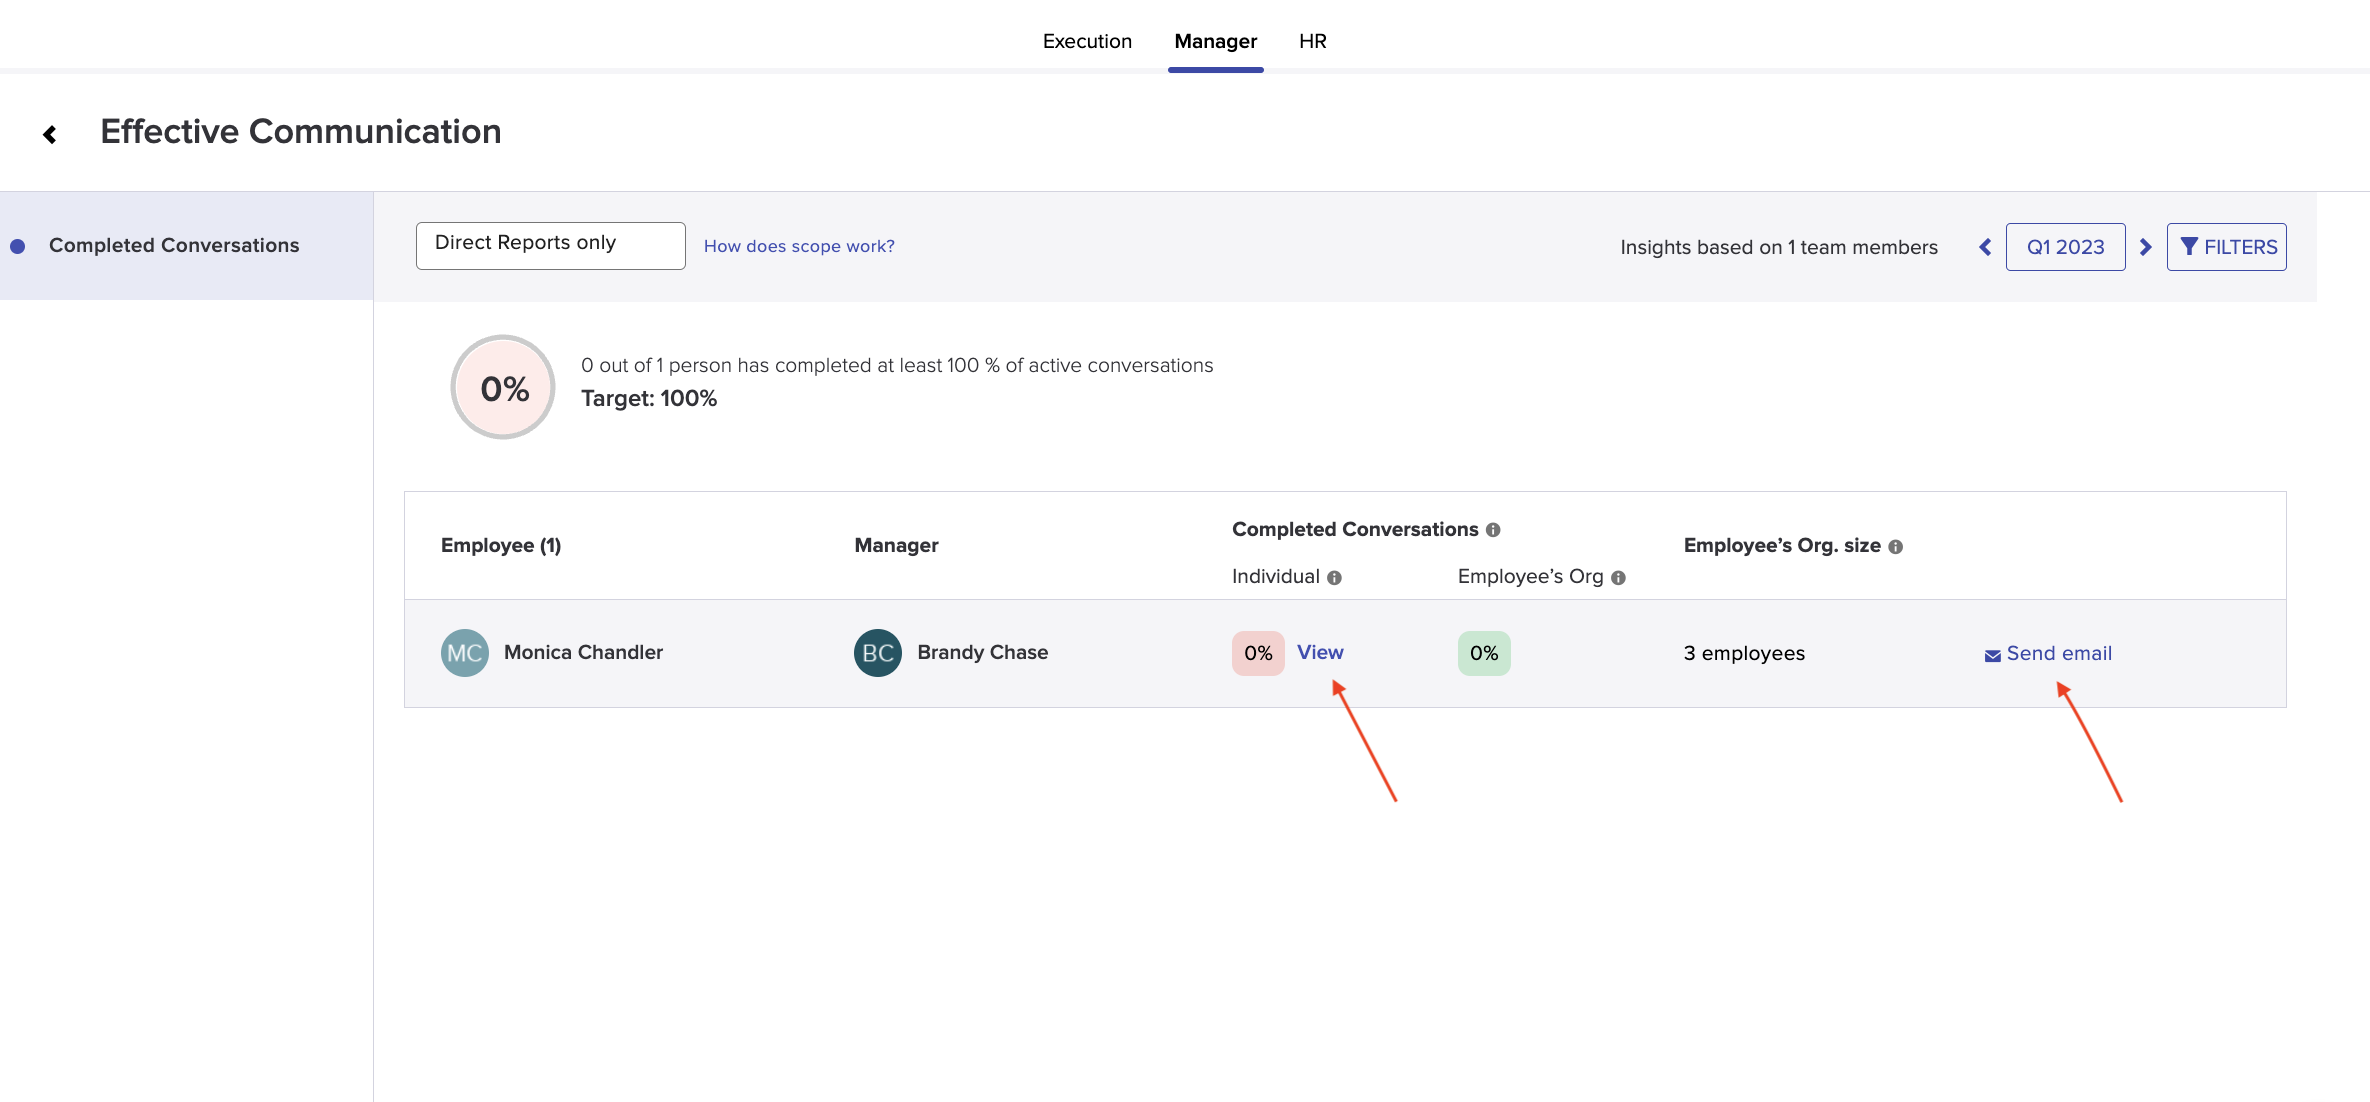Click info icon next to Employee's Org. size
This screenshot has height=1102, width=2370.
[1895, 547]
